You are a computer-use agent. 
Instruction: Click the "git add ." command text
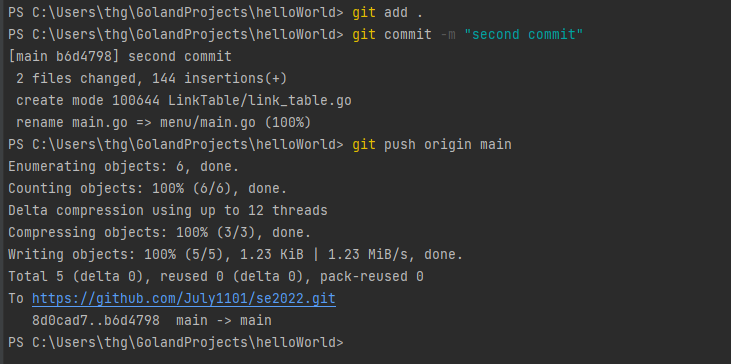click(x=387, y=13)
